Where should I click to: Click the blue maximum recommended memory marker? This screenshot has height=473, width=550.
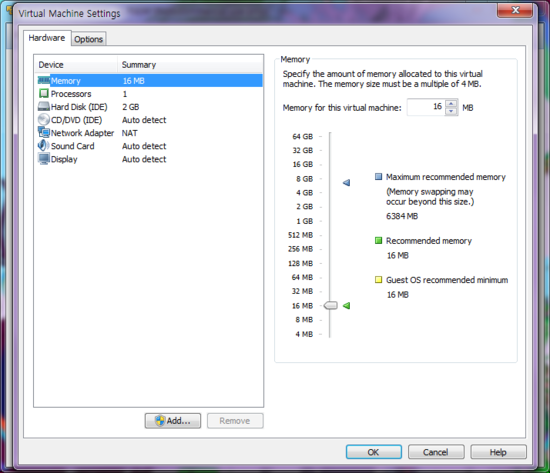(x=346, y=182)
